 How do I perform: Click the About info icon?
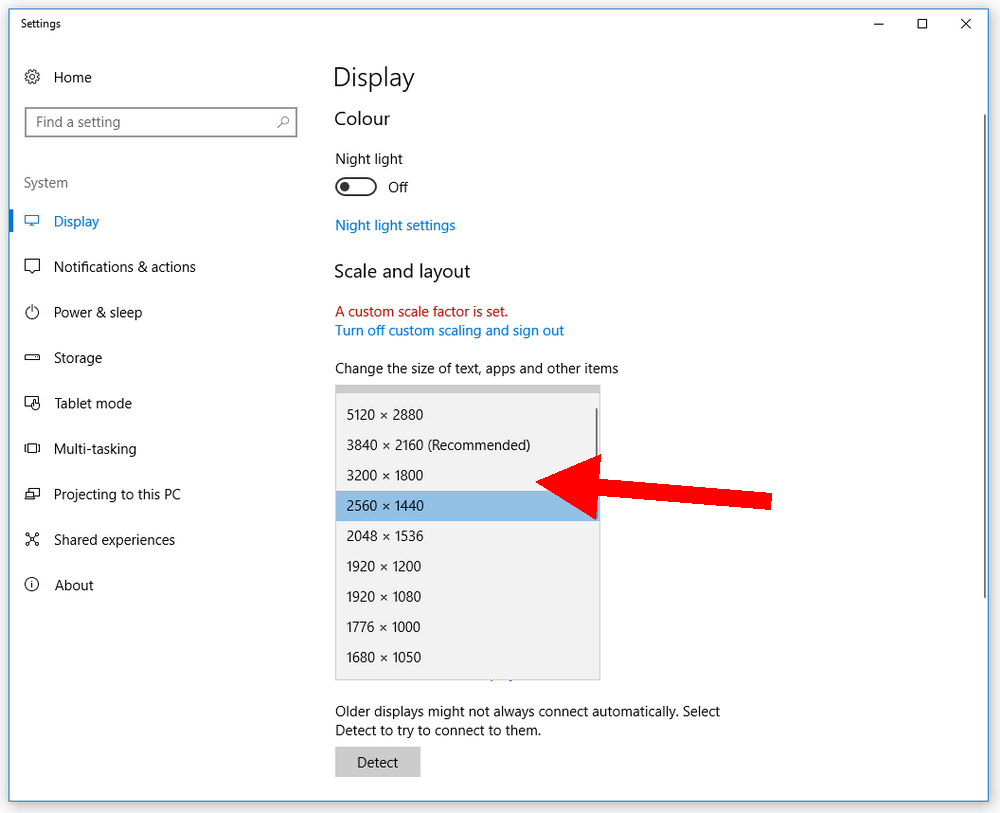32,585
